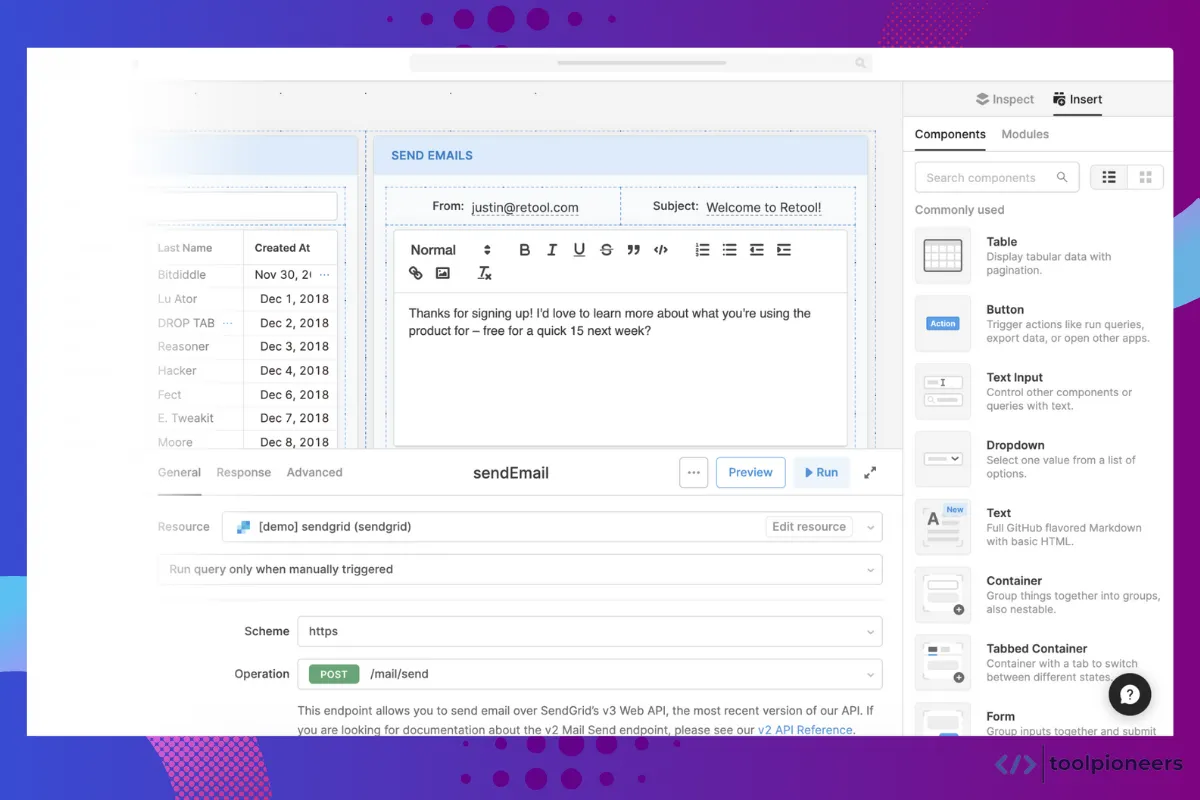Viewport: 1200px width, 800px height.
Task: Click the Subject field Welcome to Retool
Action: click(x=764, y=208)
